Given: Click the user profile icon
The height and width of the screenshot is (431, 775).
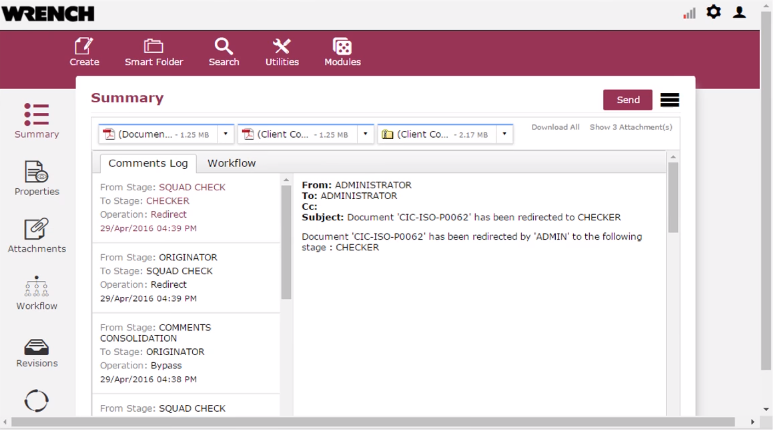Looking at the screenshot, I should pos(740,12).
